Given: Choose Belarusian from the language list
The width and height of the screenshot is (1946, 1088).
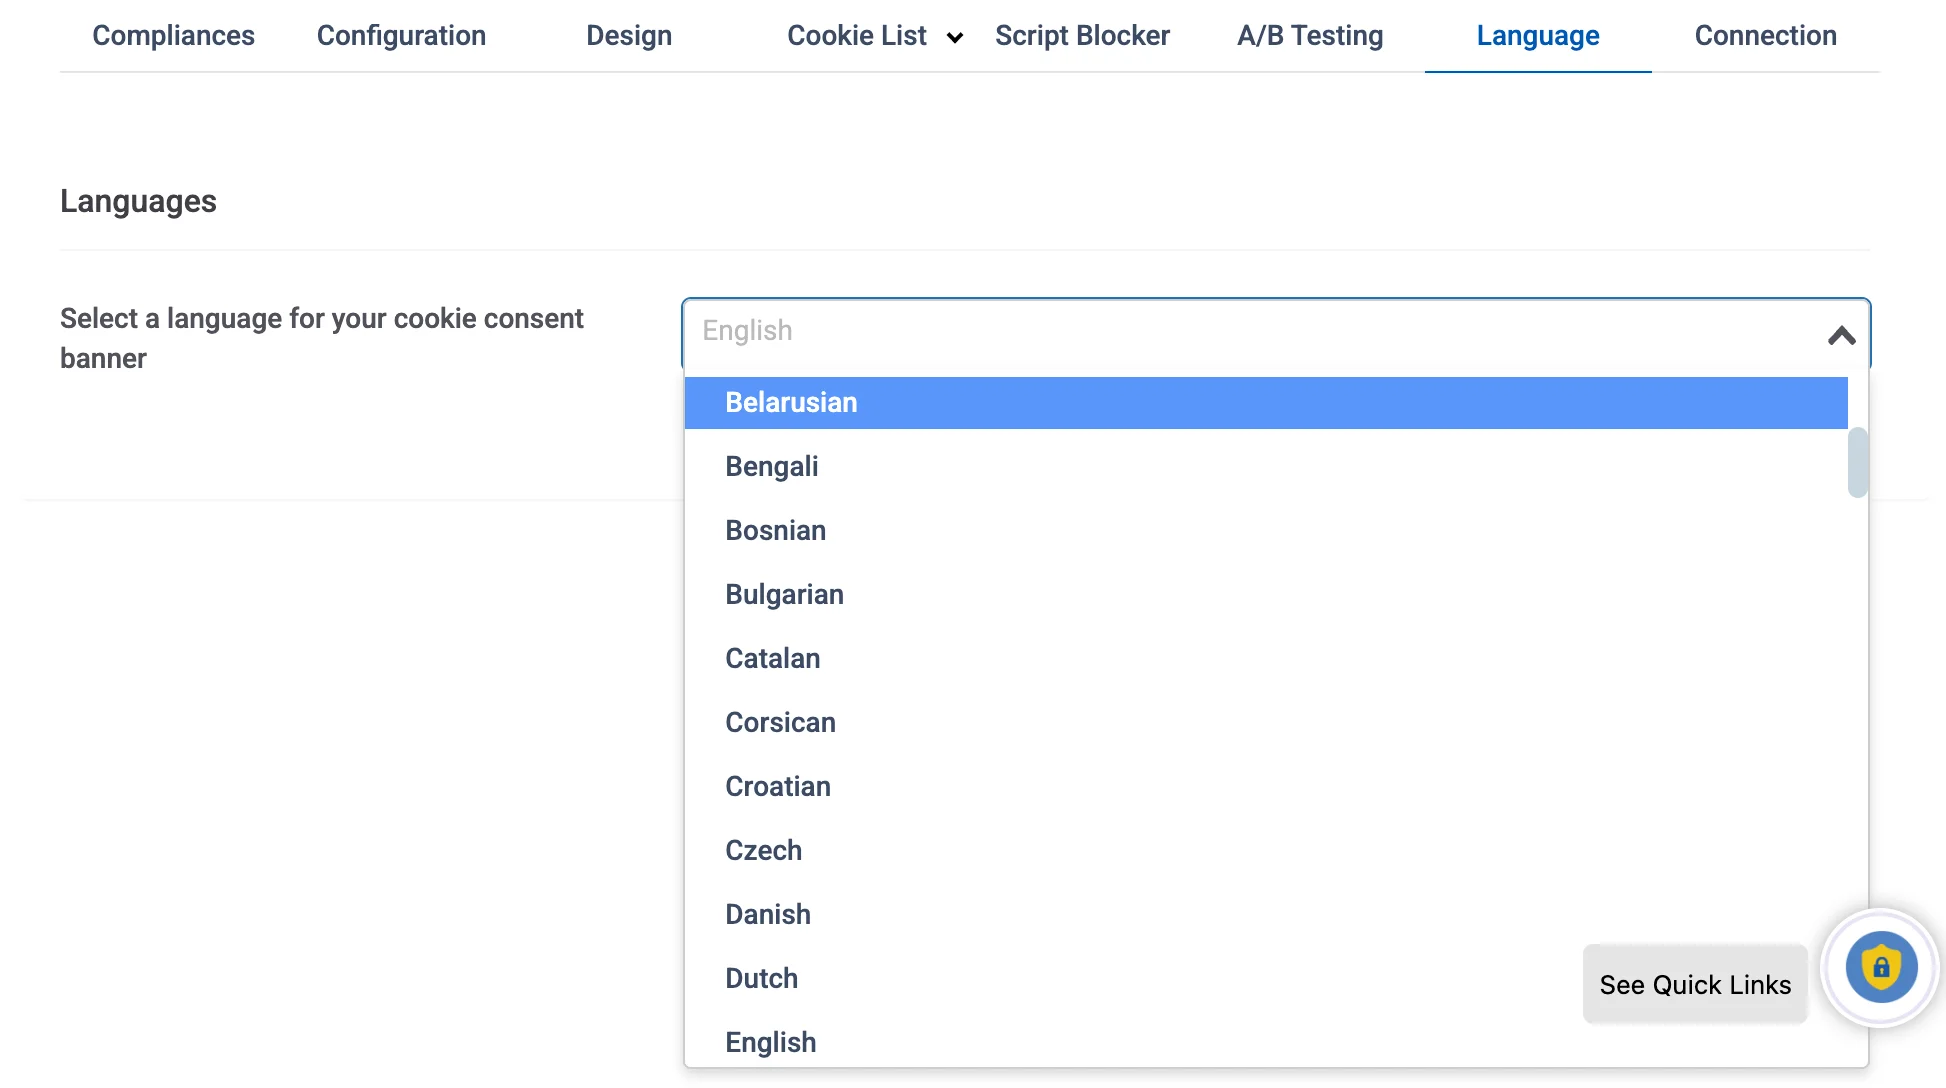Looking at the screenshot, I should (1266, 403).
